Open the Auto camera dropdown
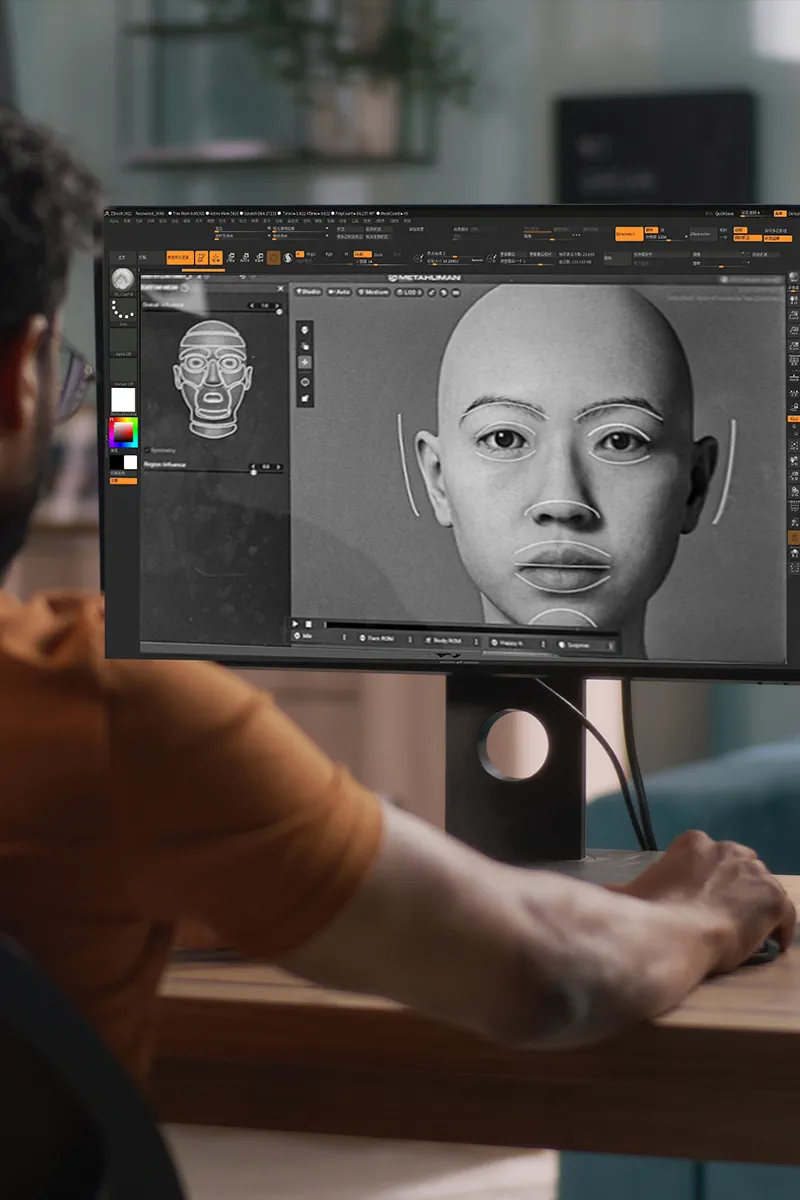 [x=340, y=291]
